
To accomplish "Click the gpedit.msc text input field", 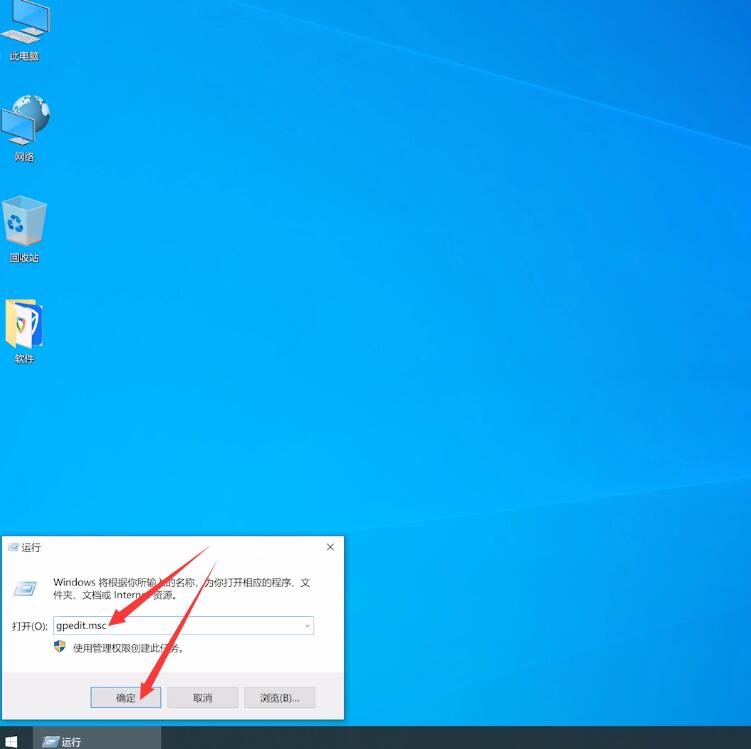I will point(183,625).
